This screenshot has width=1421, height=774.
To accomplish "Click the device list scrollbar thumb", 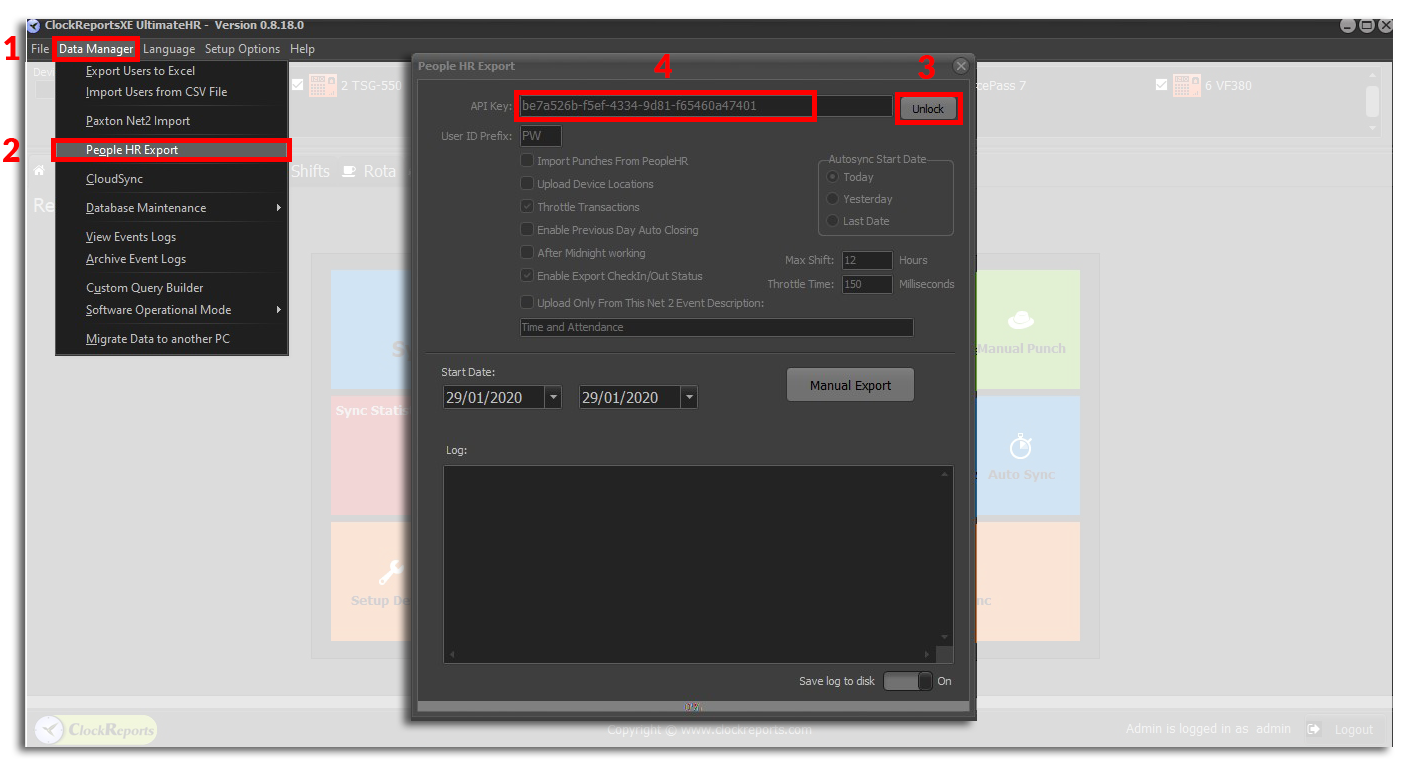I will pos(1372,101).
